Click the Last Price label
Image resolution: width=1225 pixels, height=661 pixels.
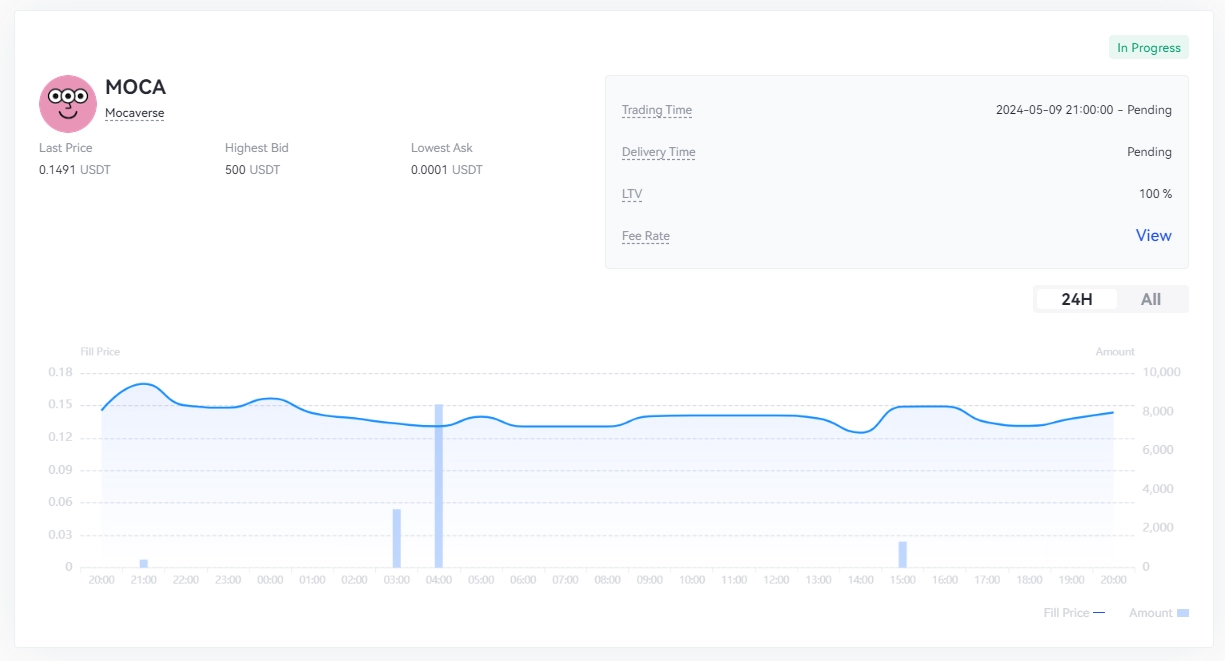tap(66, 147)
